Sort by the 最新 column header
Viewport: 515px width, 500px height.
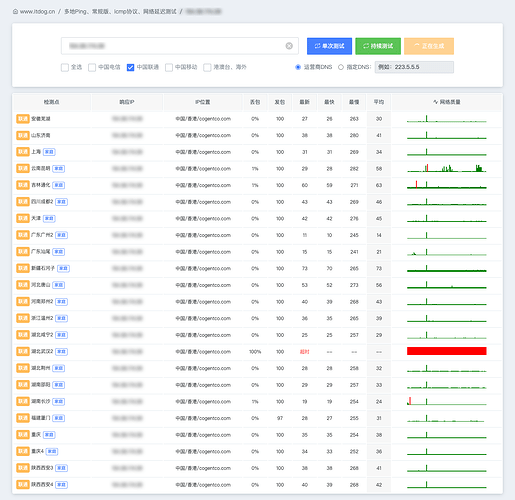tap(305, 102)
